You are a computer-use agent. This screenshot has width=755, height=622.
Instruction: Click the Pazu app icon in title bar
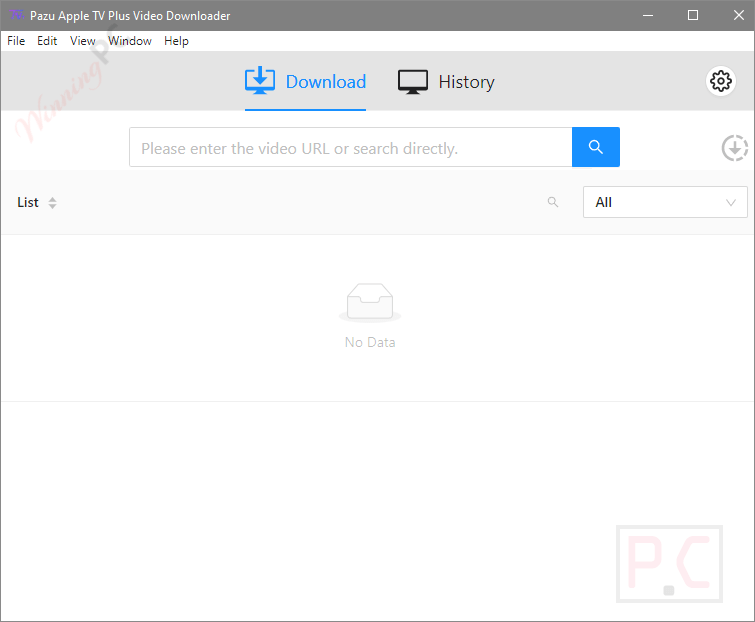point(16,15)
